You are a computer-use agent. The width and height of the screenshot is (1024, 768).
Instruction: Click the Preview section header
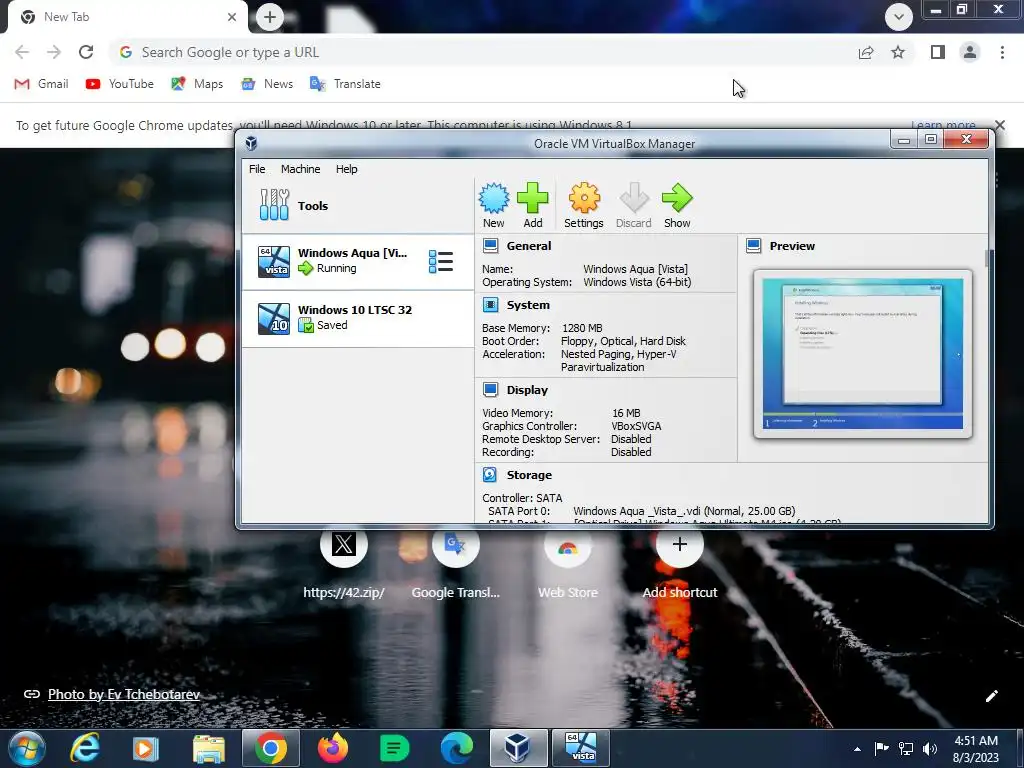[792, 246]
